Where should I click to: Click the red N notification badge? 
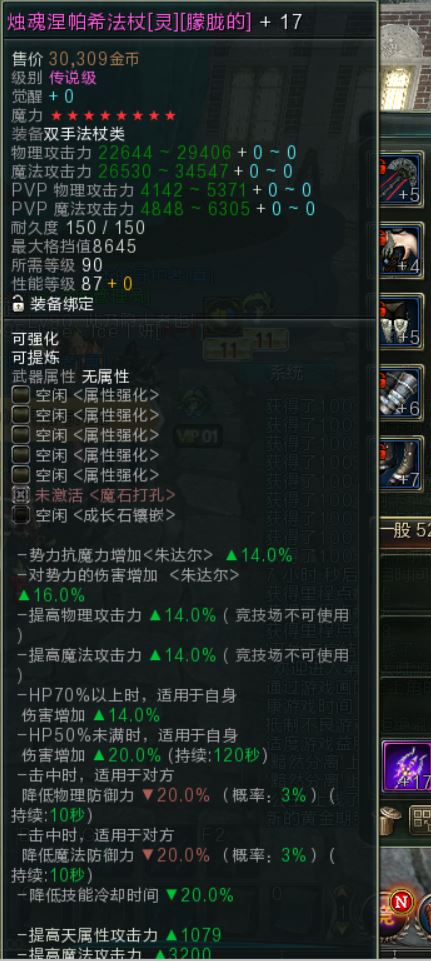(402, 901)
